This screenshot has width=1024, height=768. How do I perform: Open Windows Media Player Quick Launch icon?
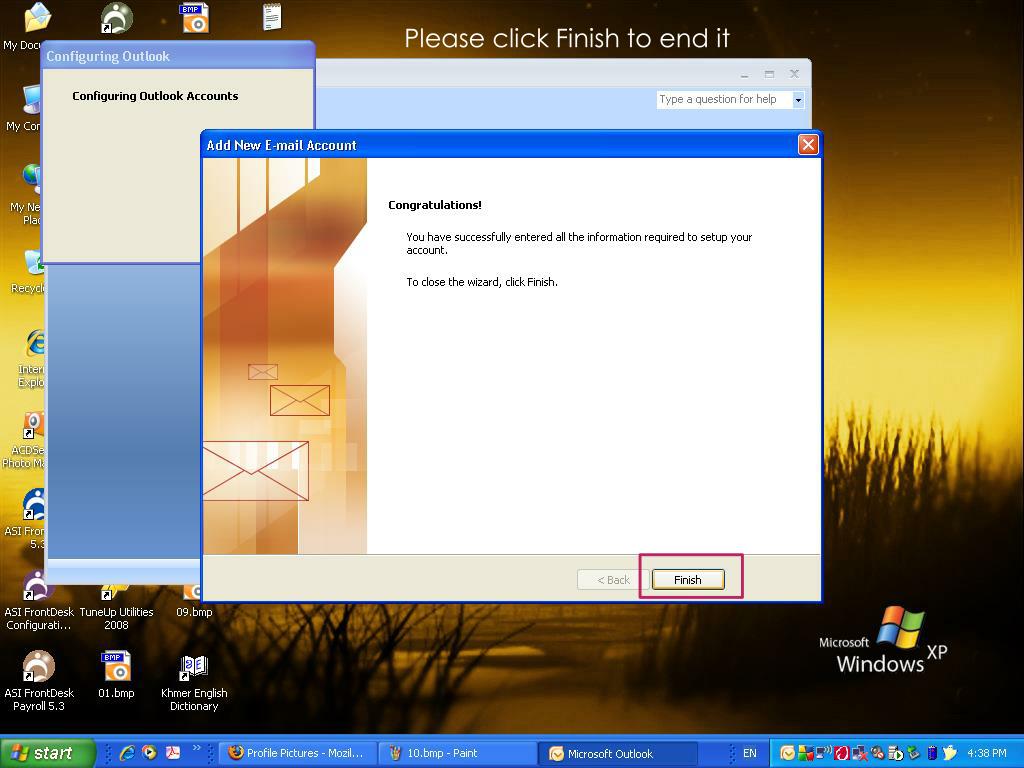(150, 753)
